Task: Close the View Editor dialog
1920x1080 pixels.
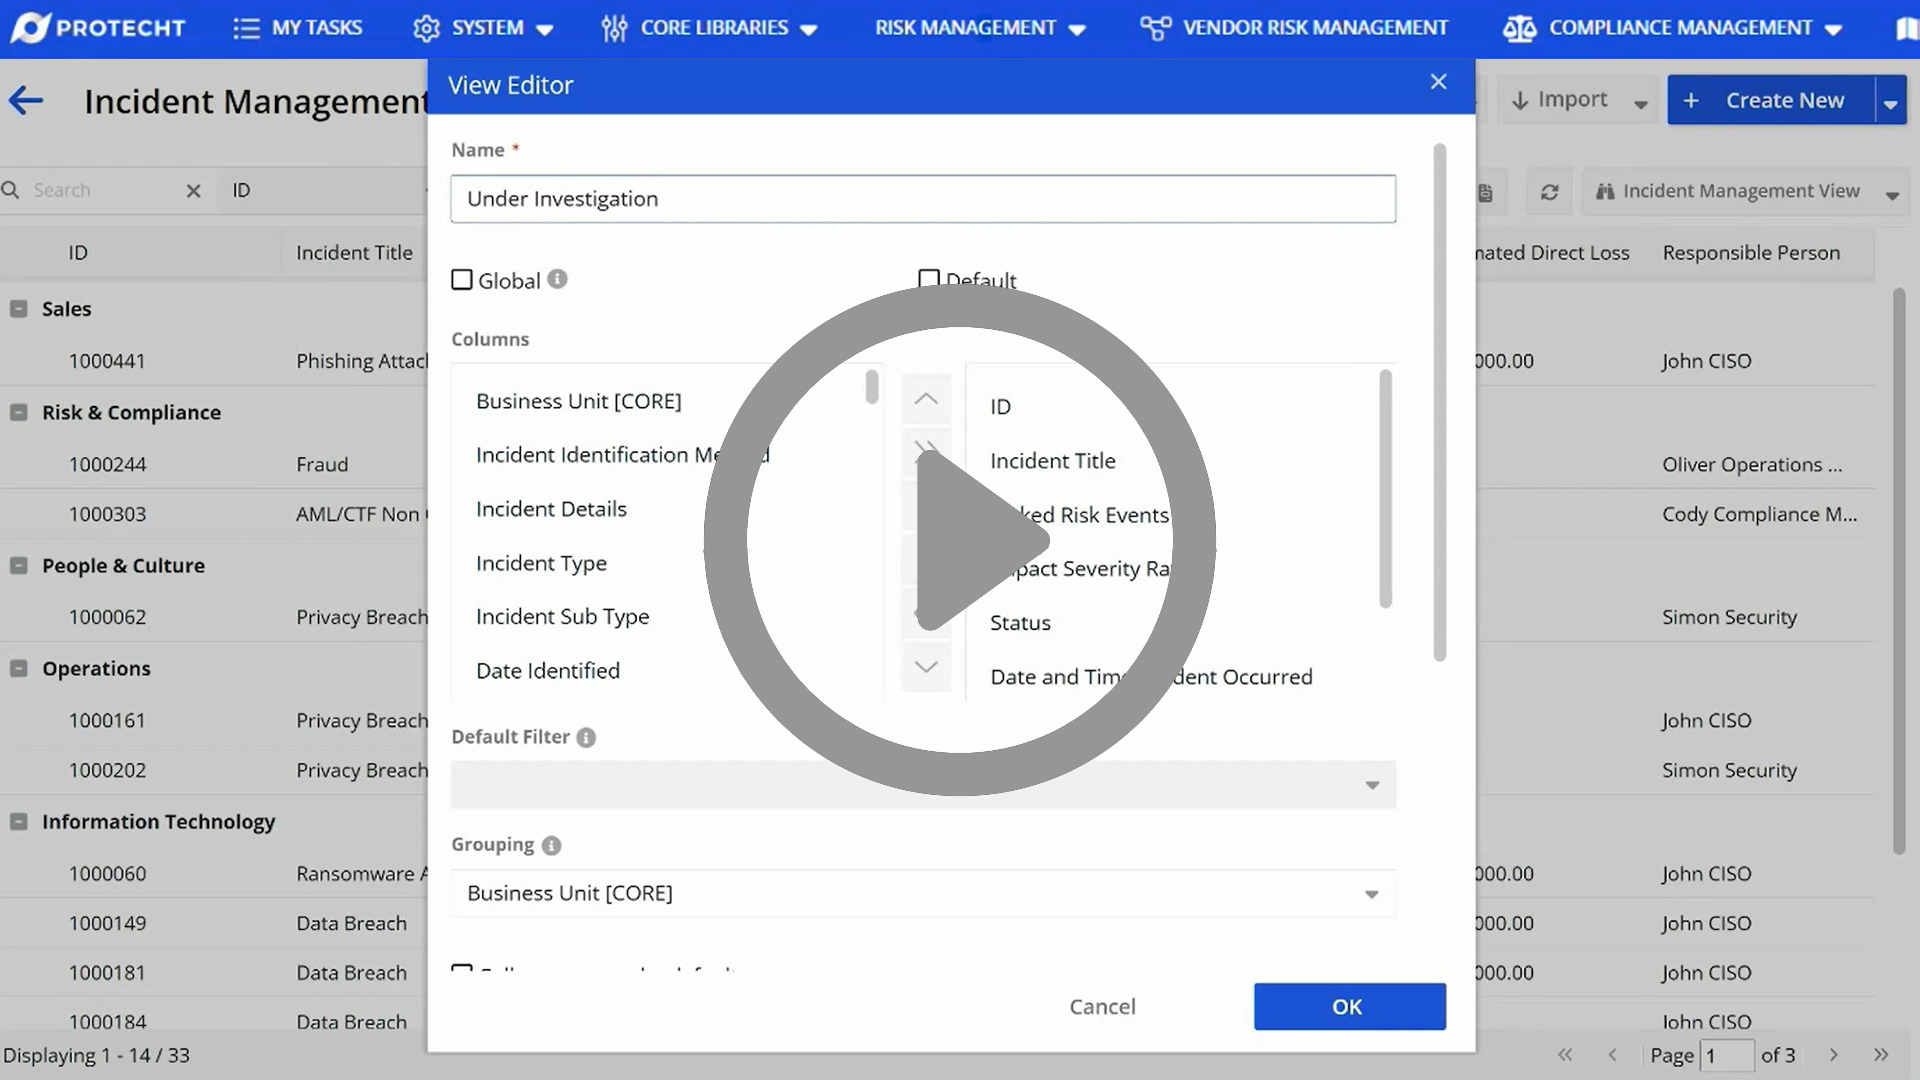Action: coord(1438,81)
